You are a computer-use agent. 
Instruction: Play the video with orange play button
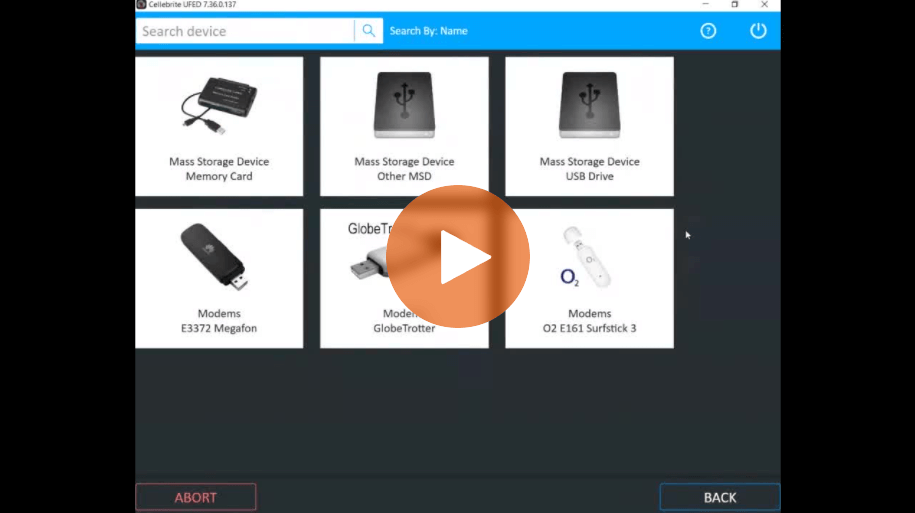(x=458, y=256)
